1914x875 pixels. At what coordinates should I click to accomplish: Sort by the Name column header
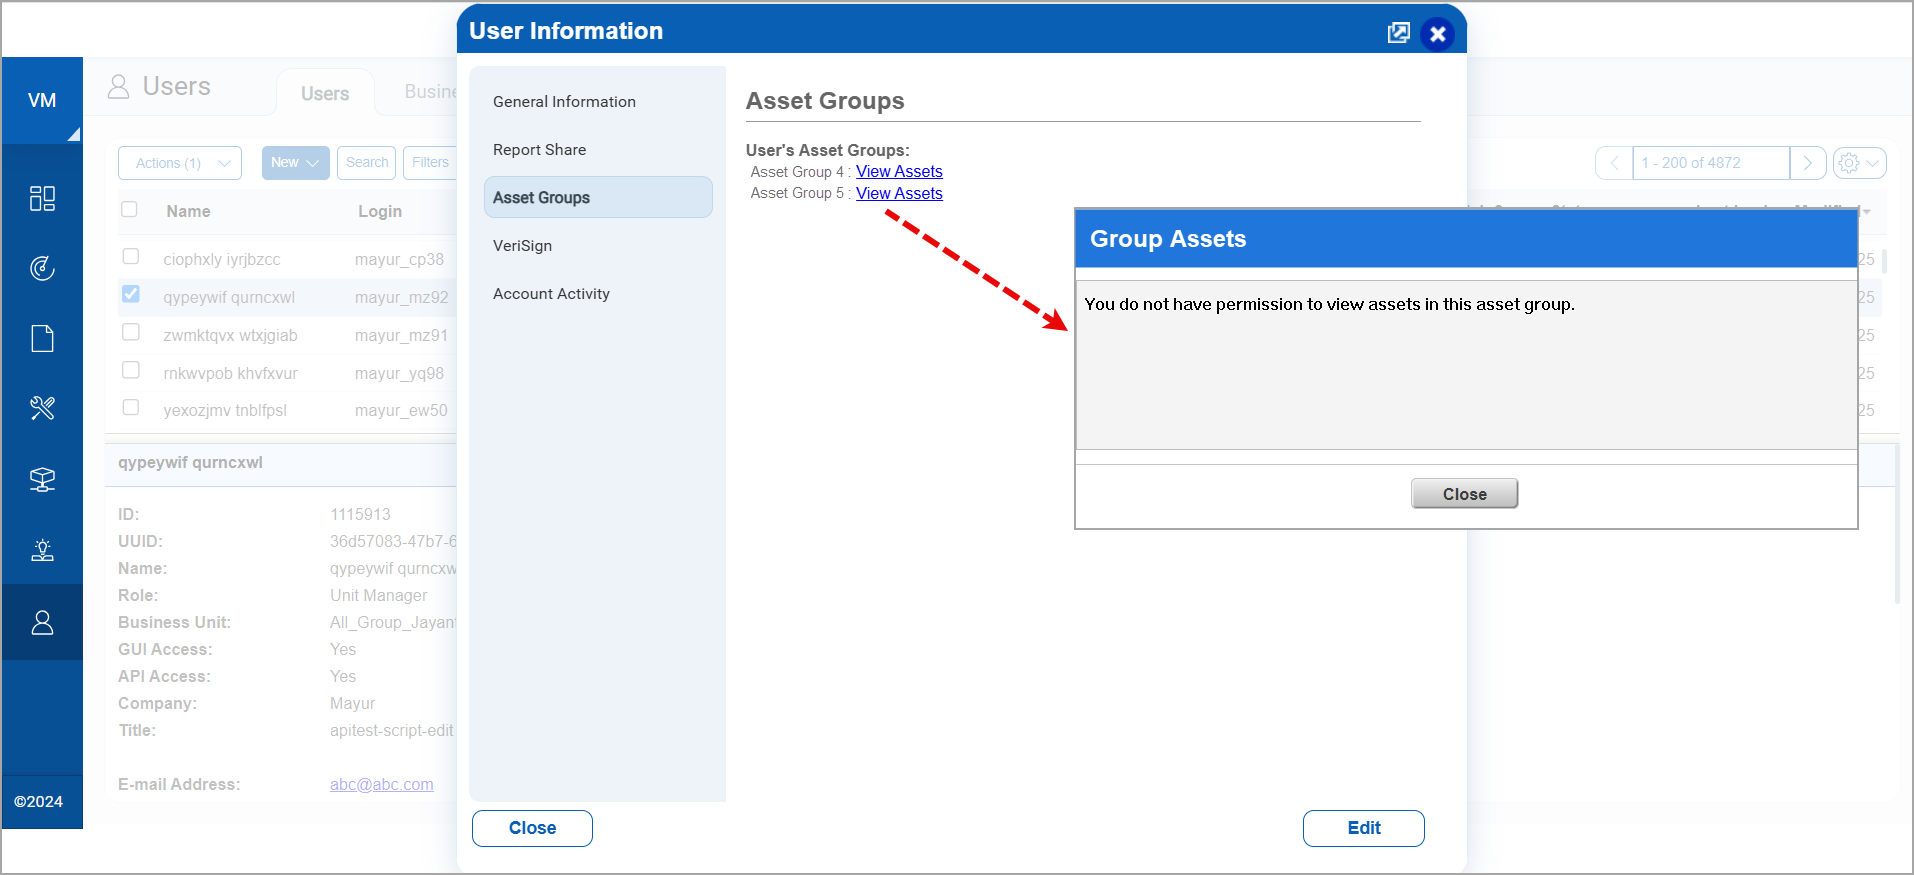click(x=188, y=211)
